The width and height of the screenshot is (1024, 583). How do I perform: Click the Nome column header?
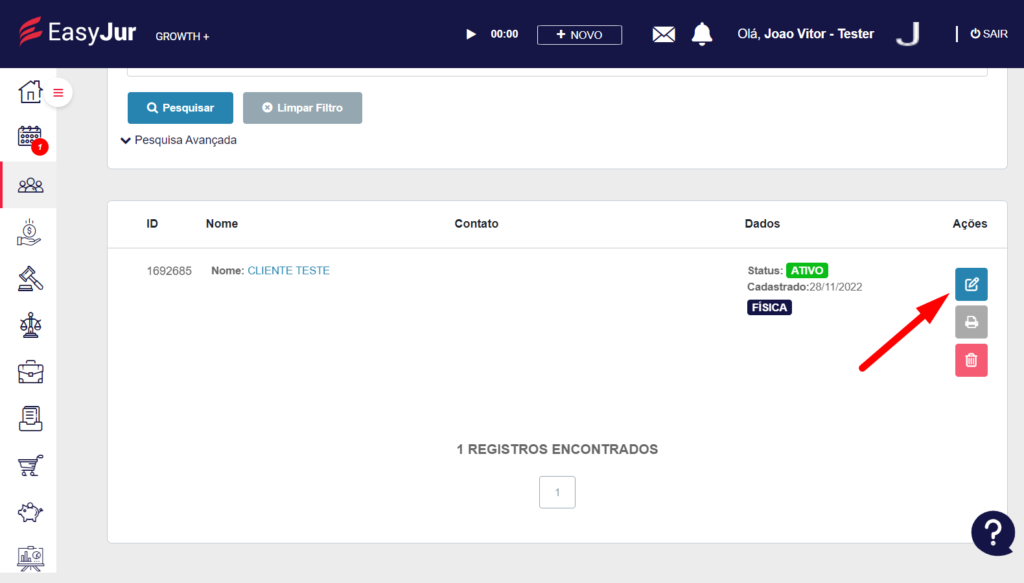coord(221,224)
